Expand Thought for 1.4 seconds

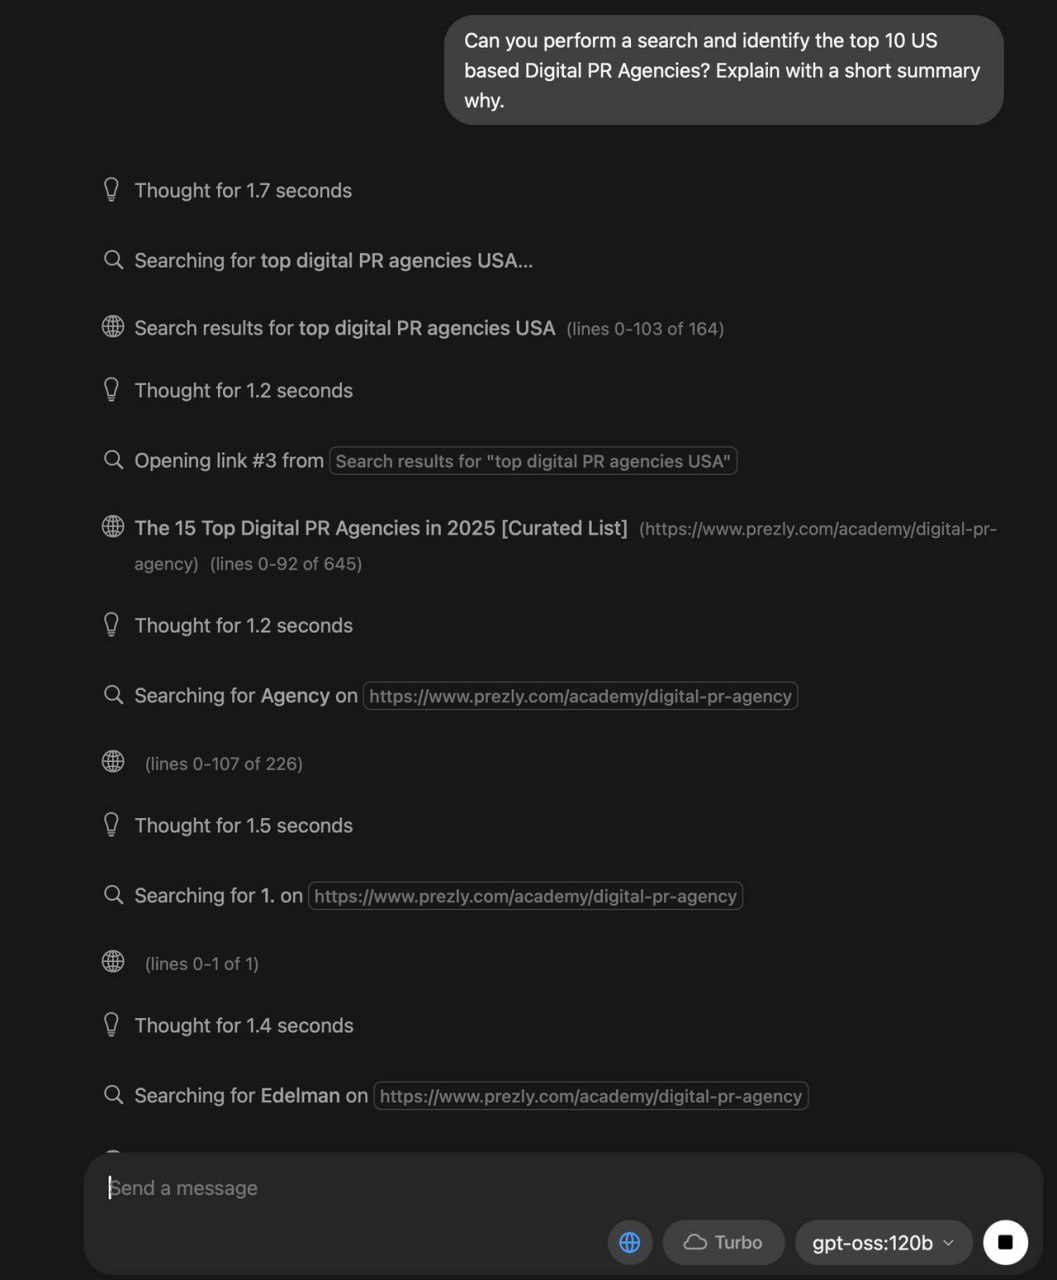(x=244, y=1025)
